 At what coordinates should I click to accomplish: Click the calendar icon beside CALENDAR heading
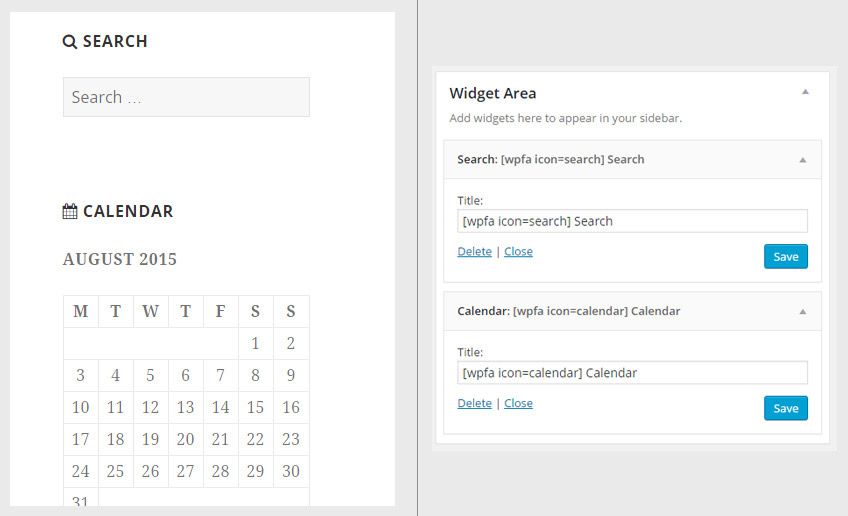pyautogui.click(x=70, y=212)
